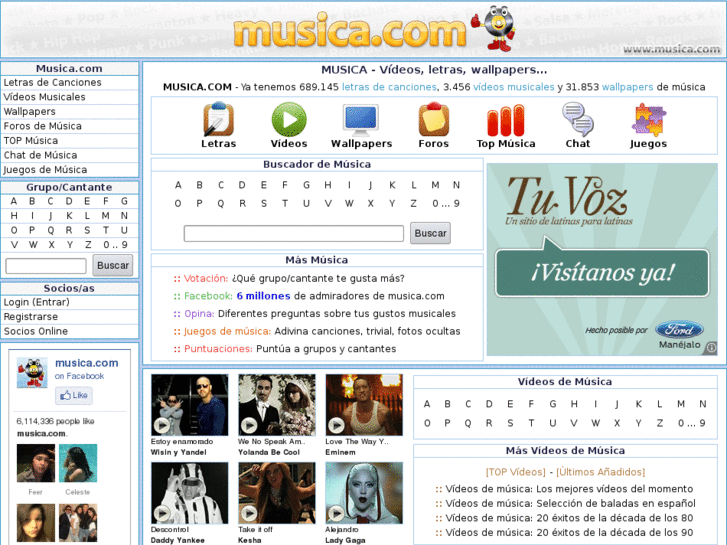This screenshot has width=727, height=545.
Task: Click Buscar button in Buscador de Música
Action: click(x=430, y=233)
